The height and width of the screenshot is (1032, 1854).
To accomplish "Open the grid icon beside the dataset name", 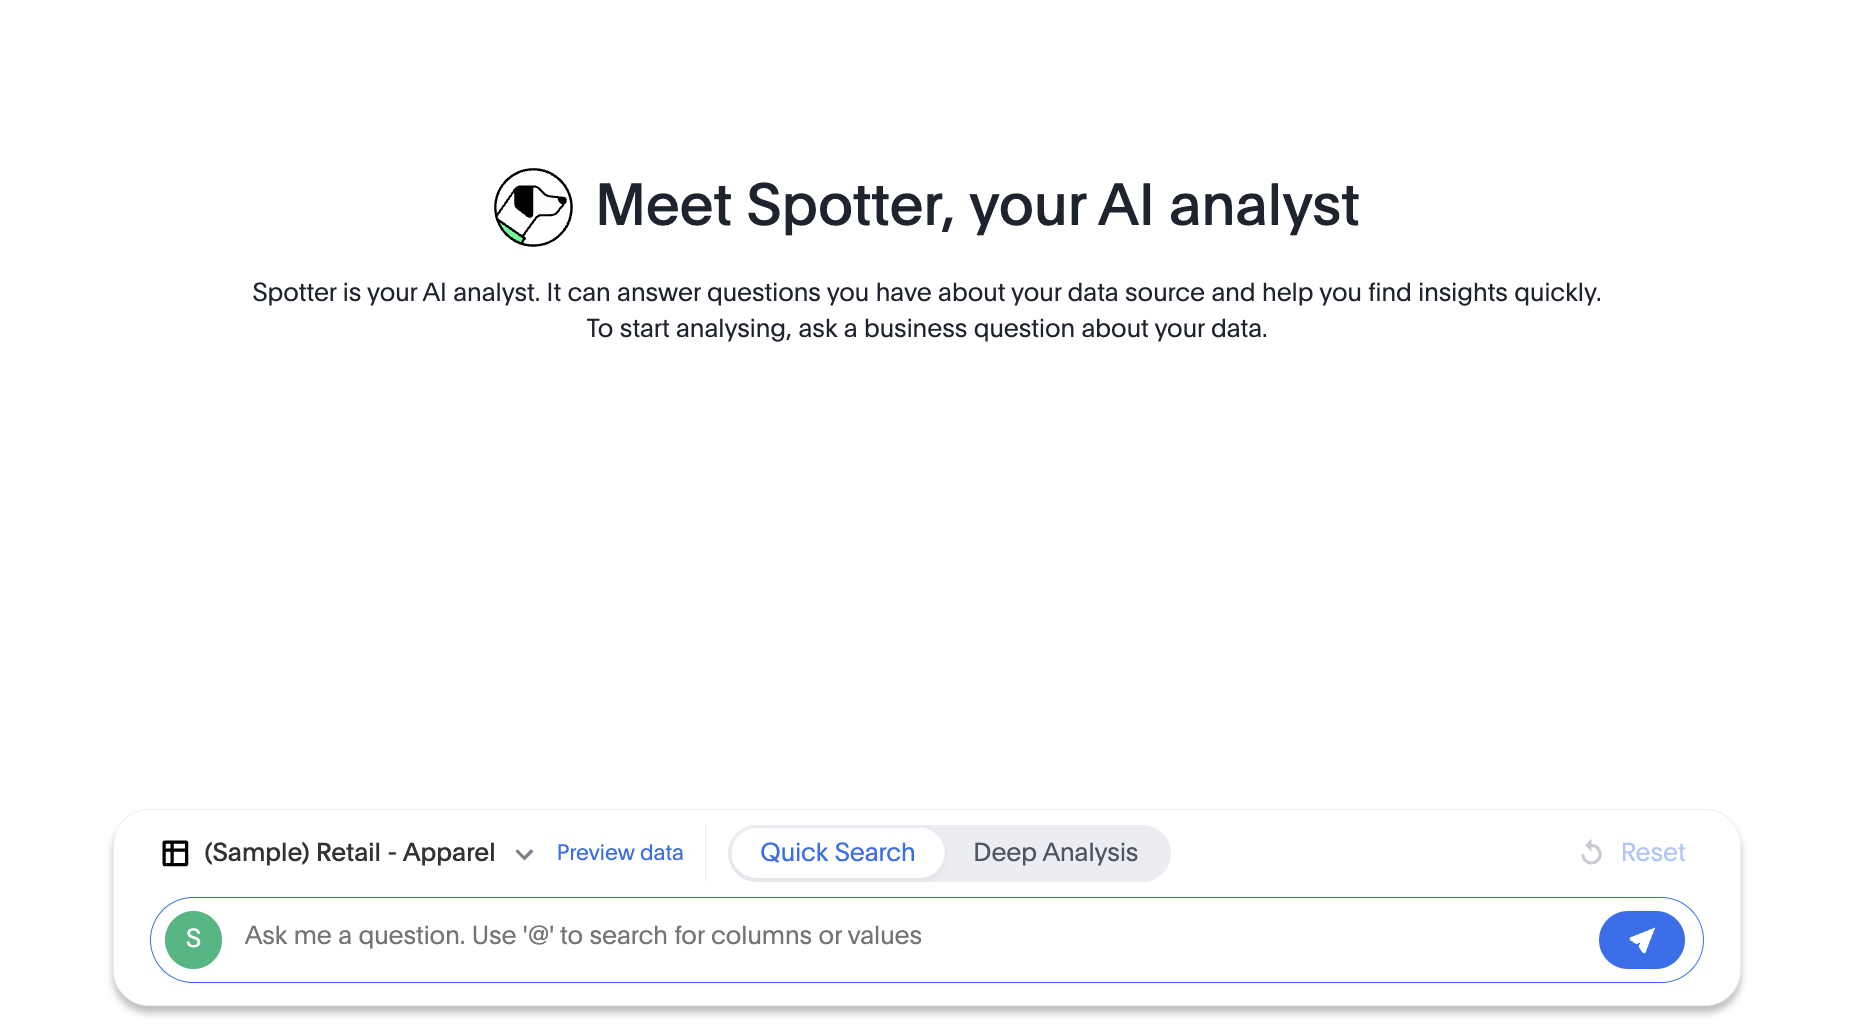I will tap(175, 853).
